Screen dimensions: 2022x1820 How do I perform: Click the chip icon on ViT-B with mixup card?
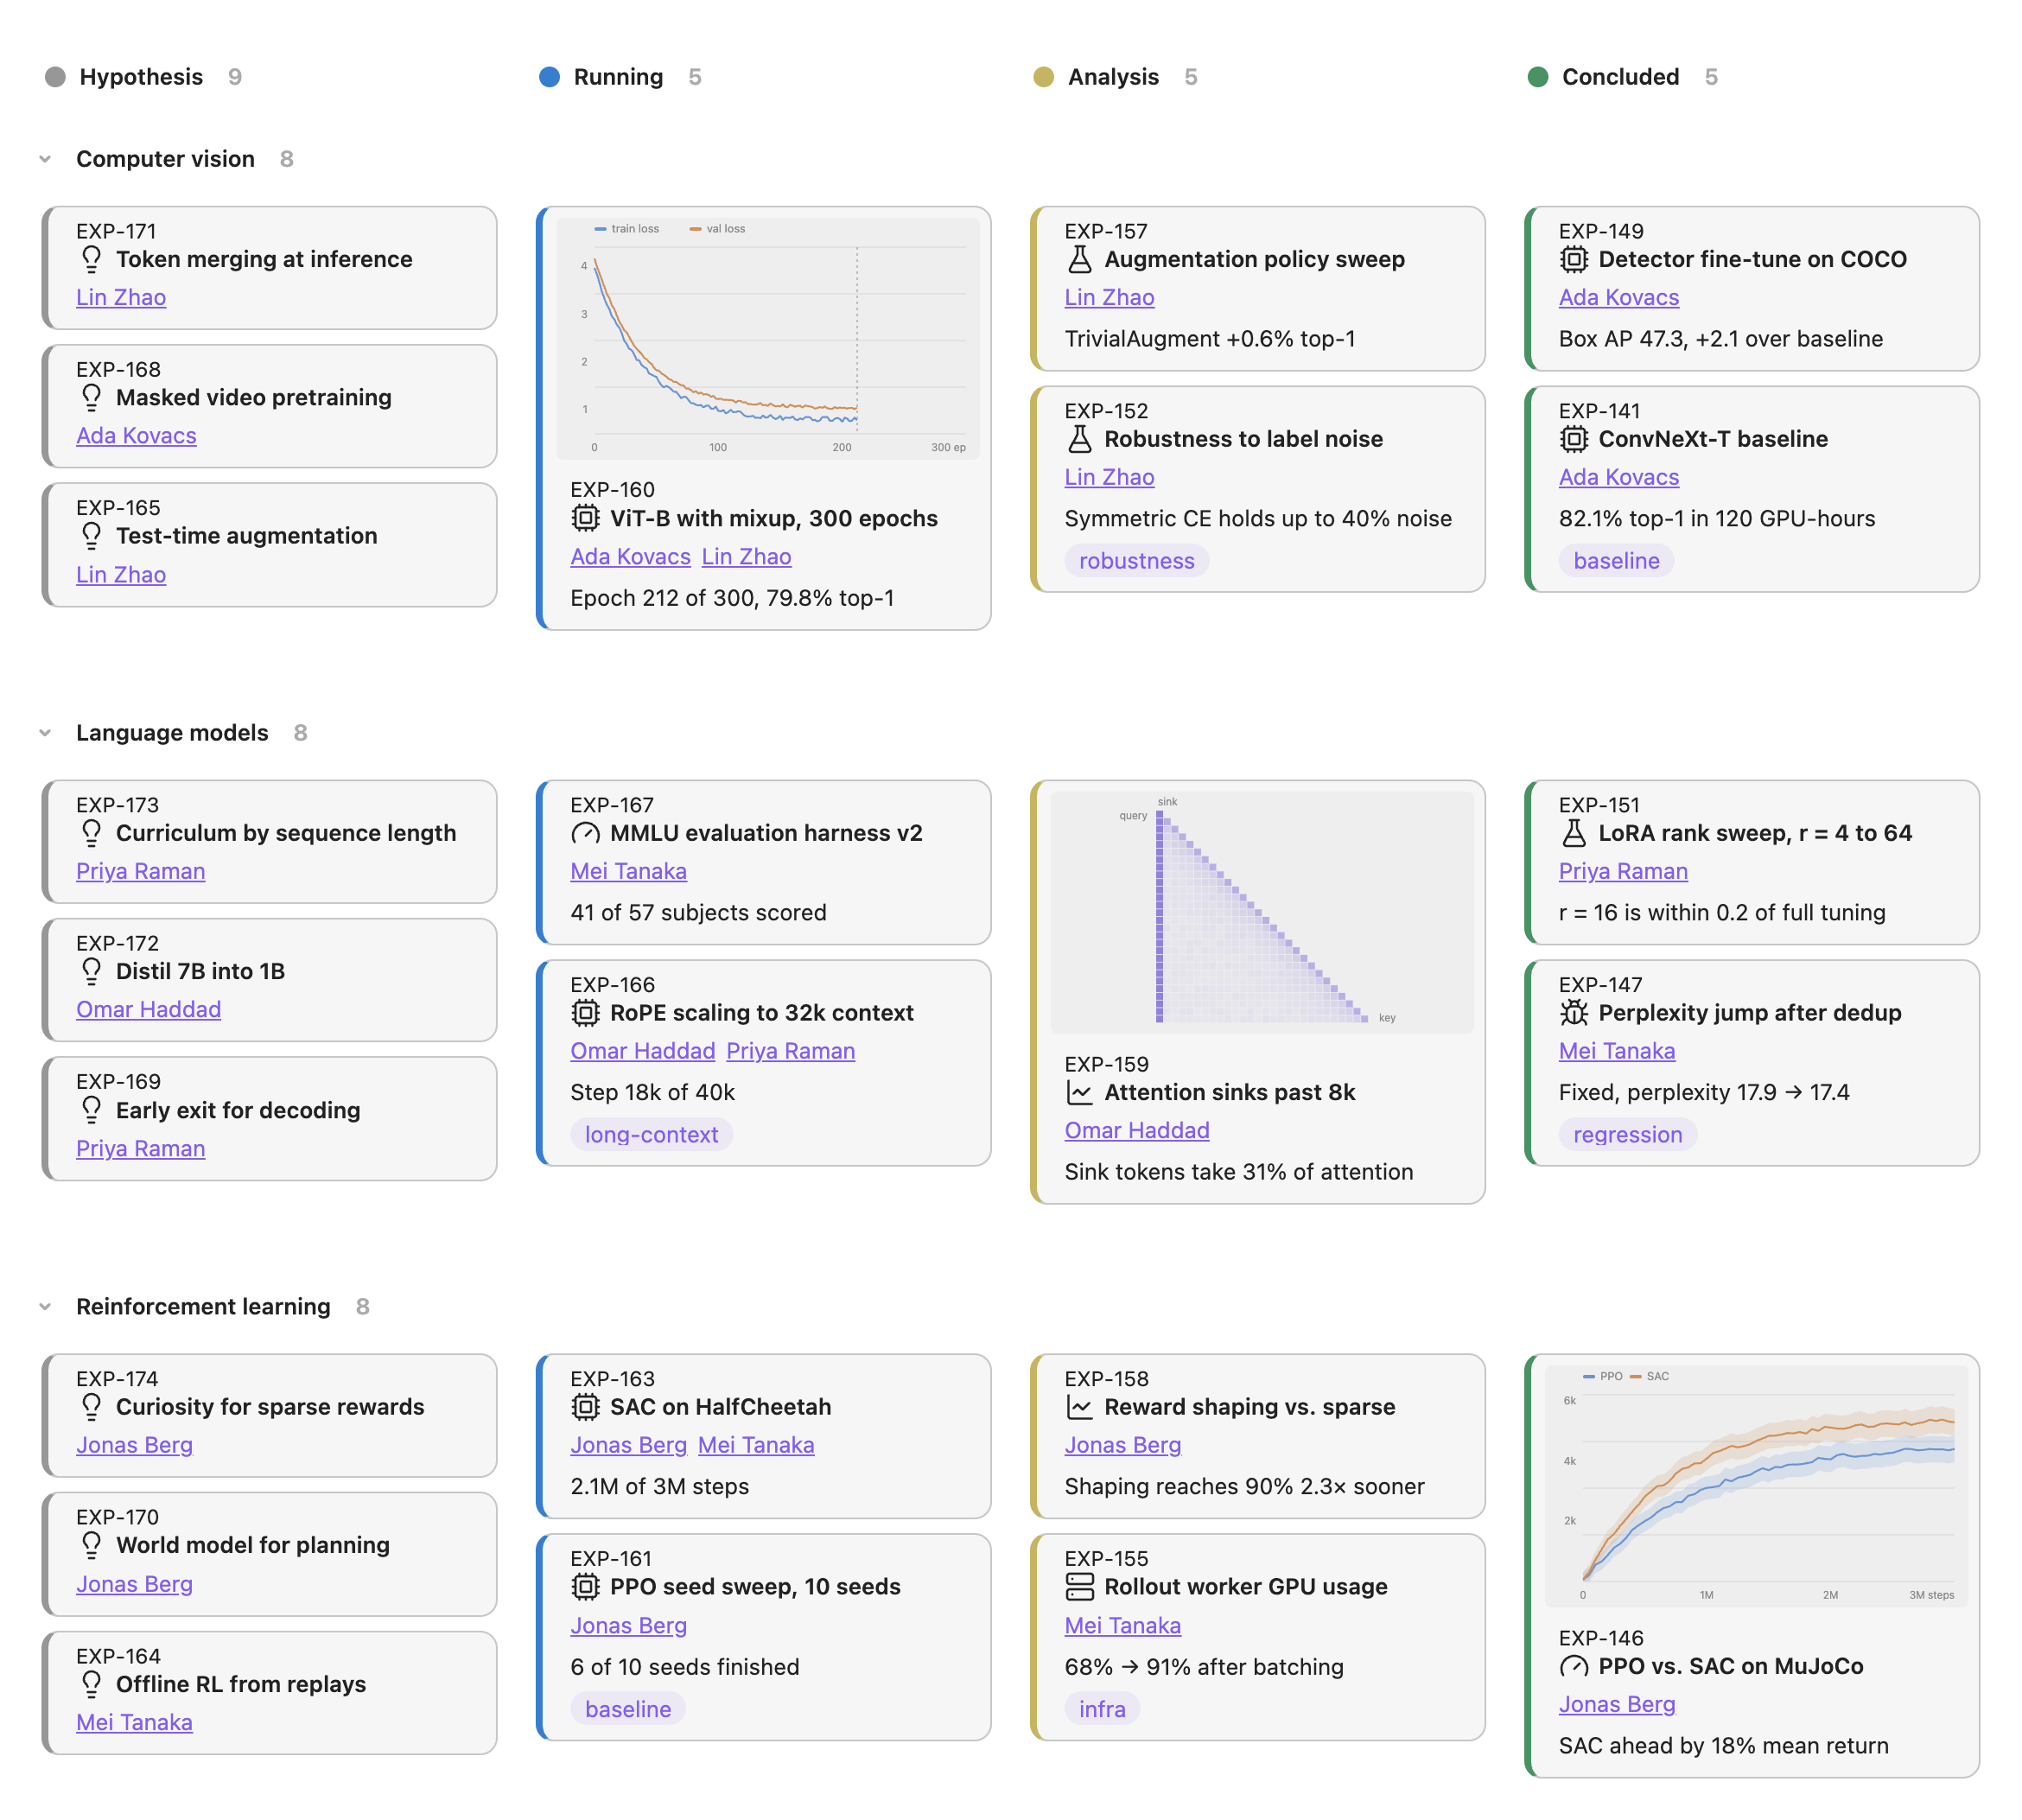coord(585,518)
